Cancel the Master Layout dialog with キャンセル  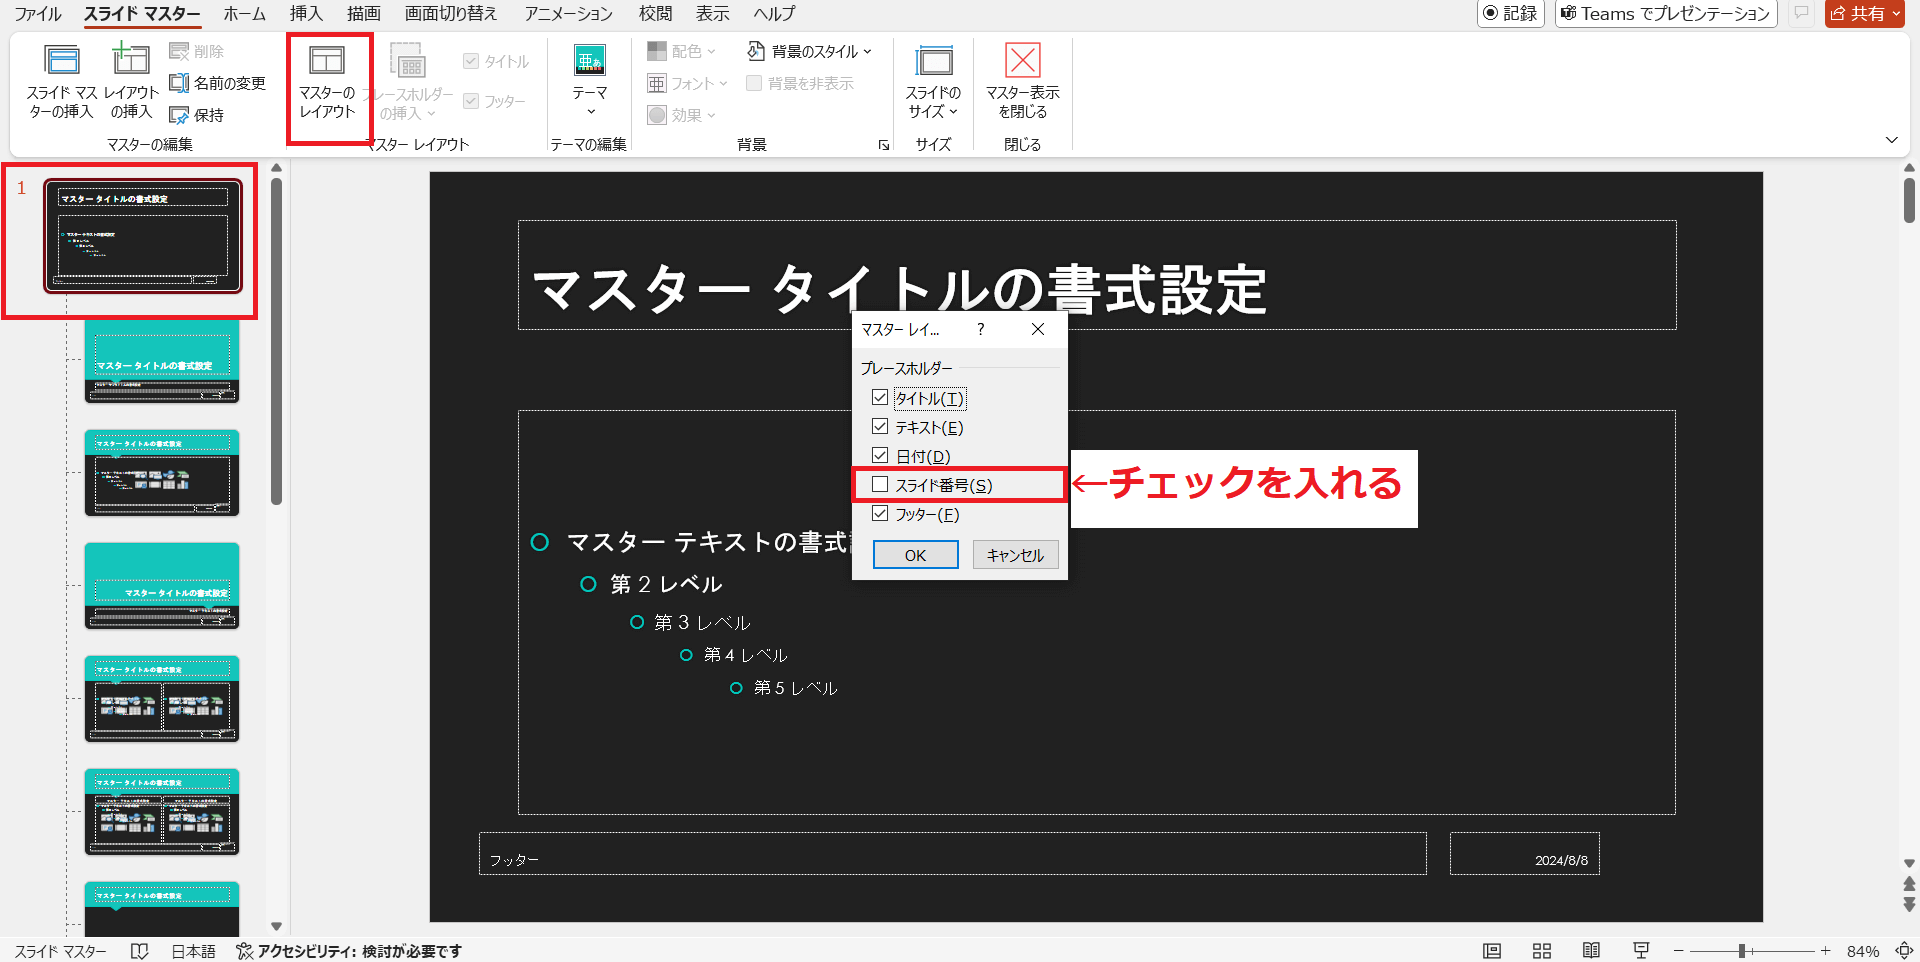click(x=1015, y=555)
